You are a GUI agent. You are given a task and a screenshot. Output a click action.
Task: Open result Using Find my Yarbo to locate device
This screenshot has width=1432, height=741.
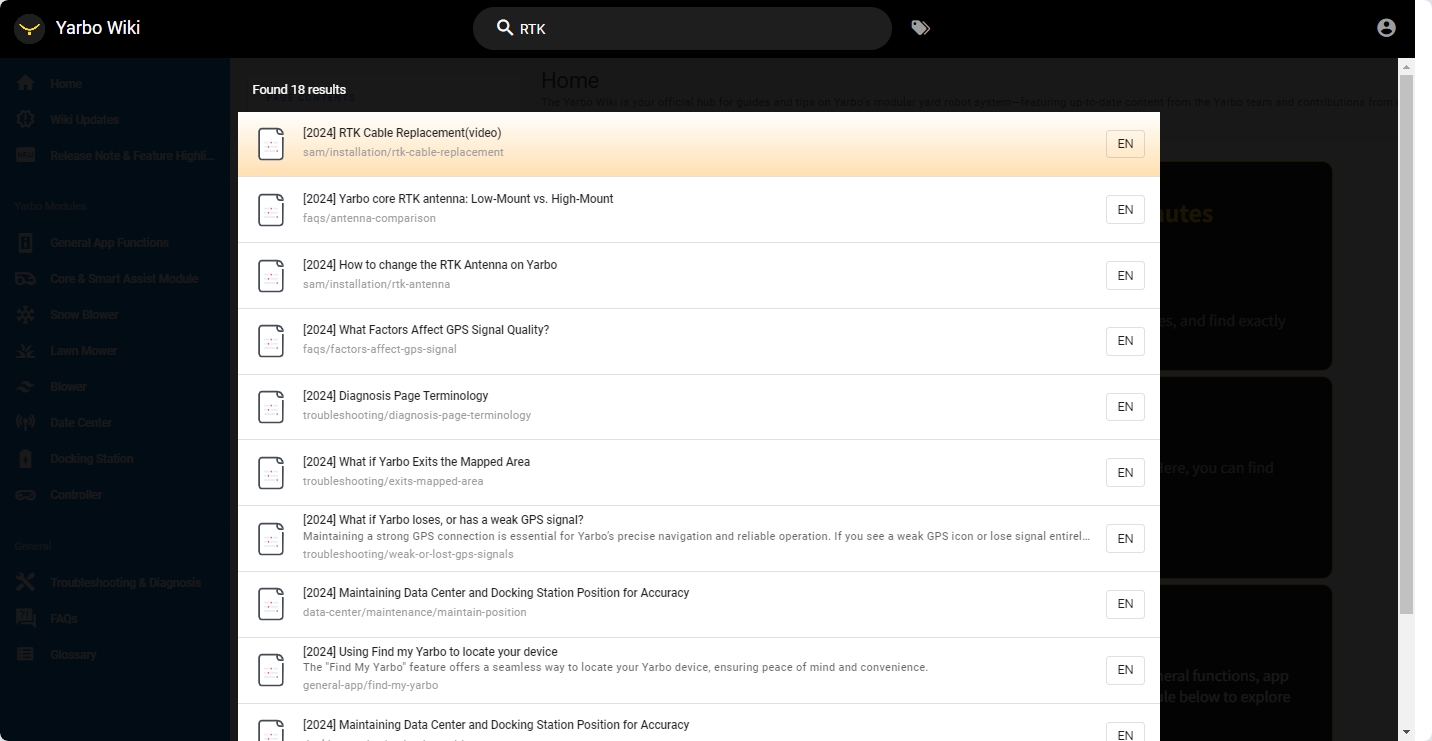click(x=699, y=670)
